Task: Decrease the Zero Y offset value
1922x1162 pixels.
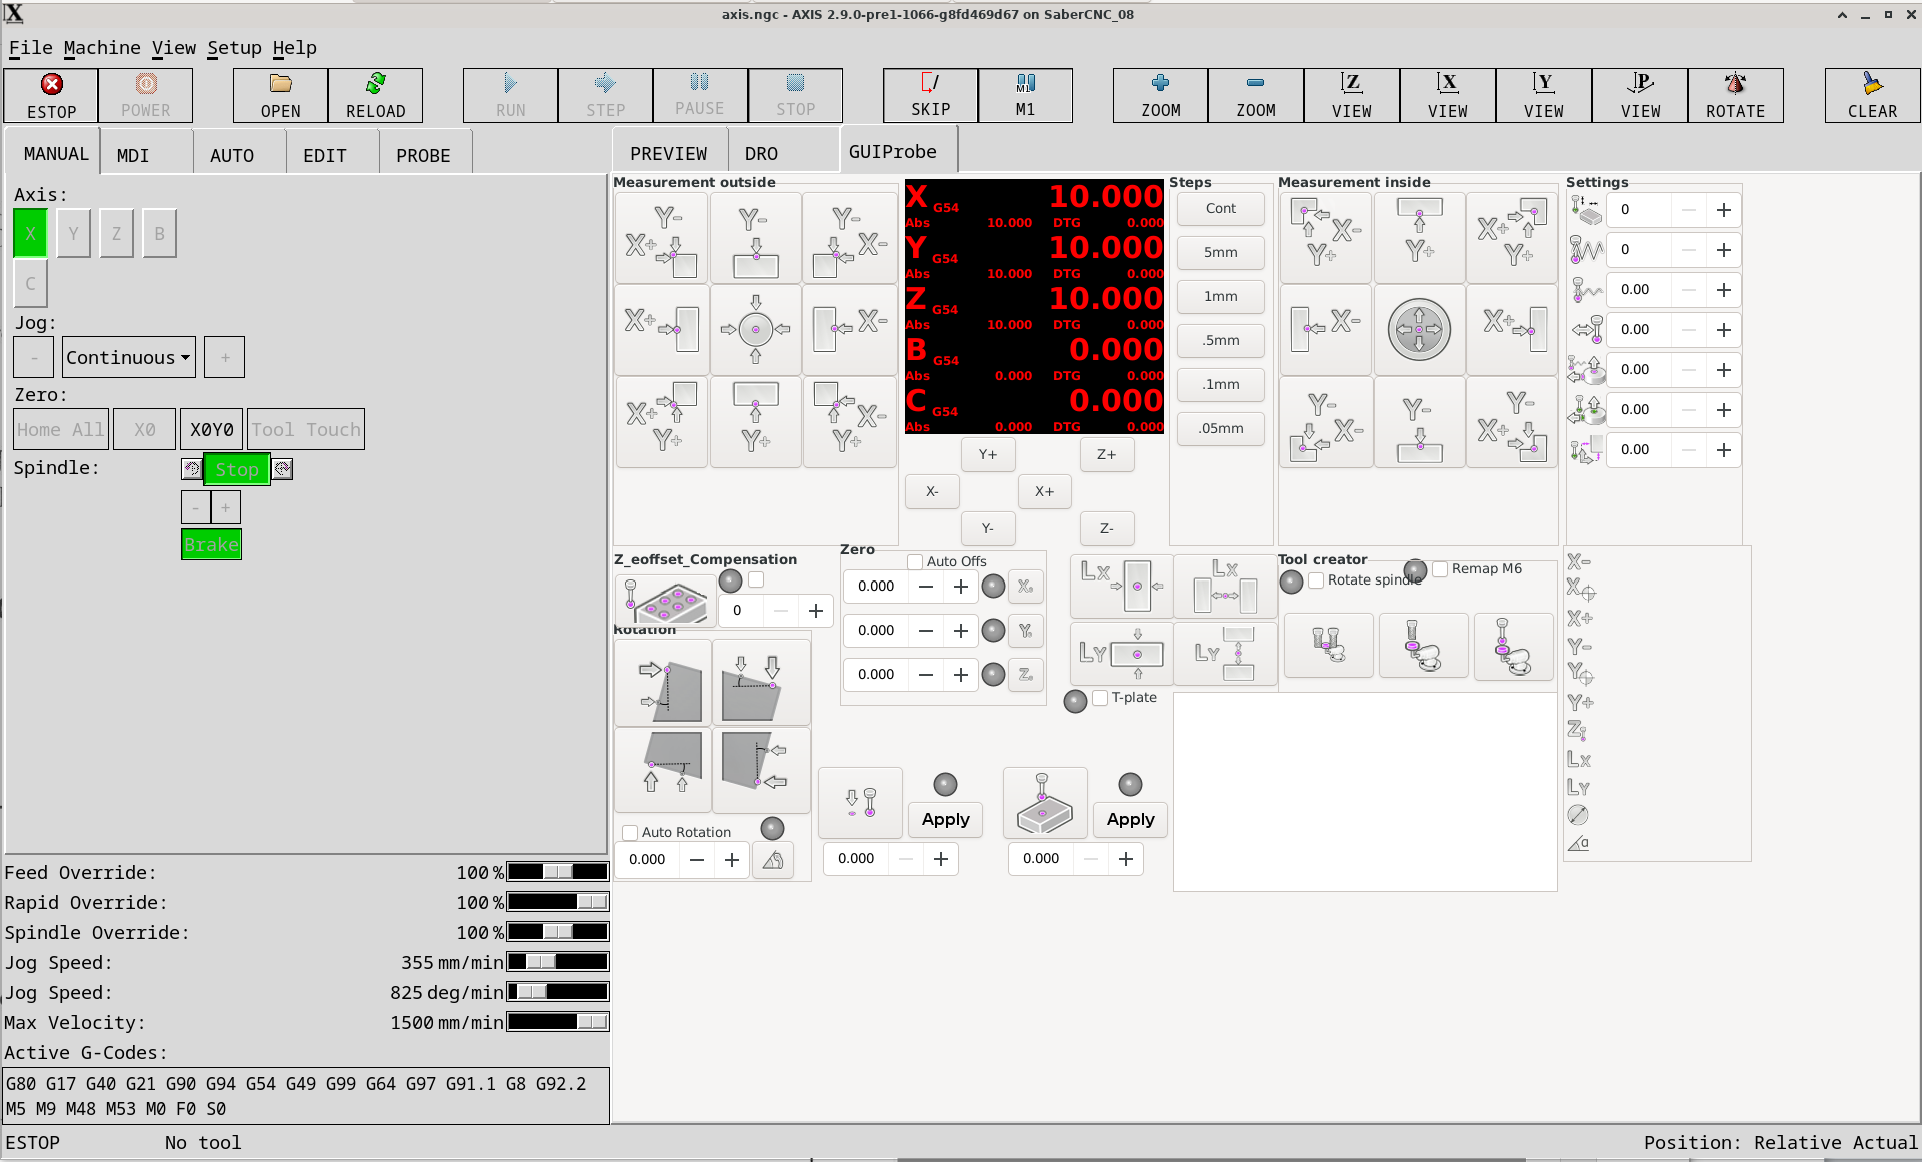Action: [926, 630]
